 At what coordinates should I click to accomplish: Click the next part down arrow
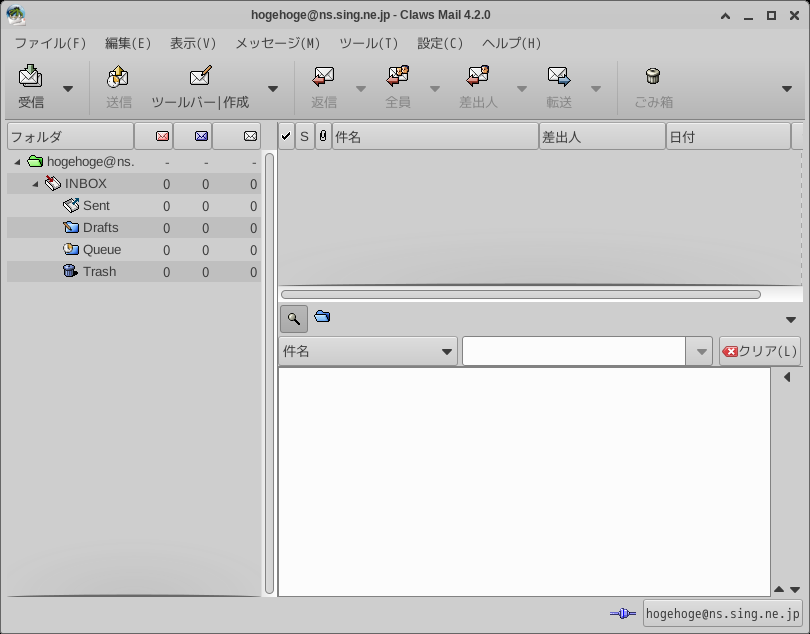click(795, 589)
